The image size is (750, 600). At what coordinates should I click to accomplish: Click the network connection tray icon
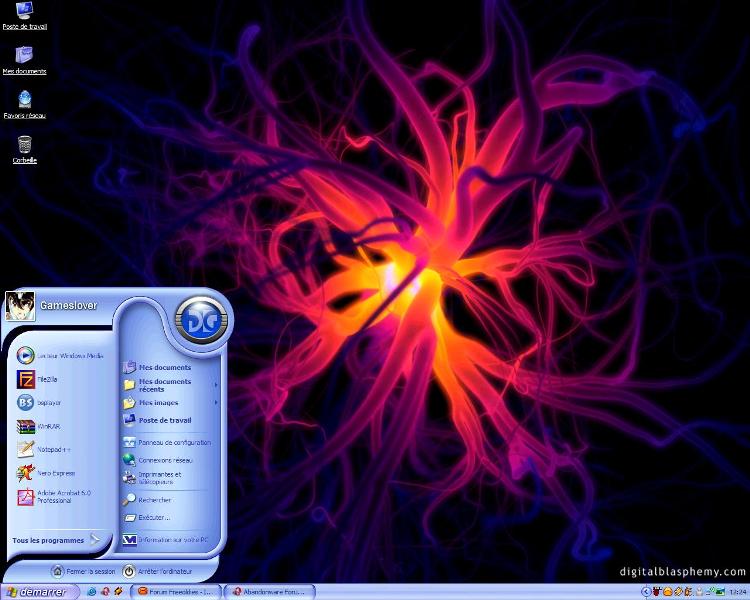click(710, 591)
